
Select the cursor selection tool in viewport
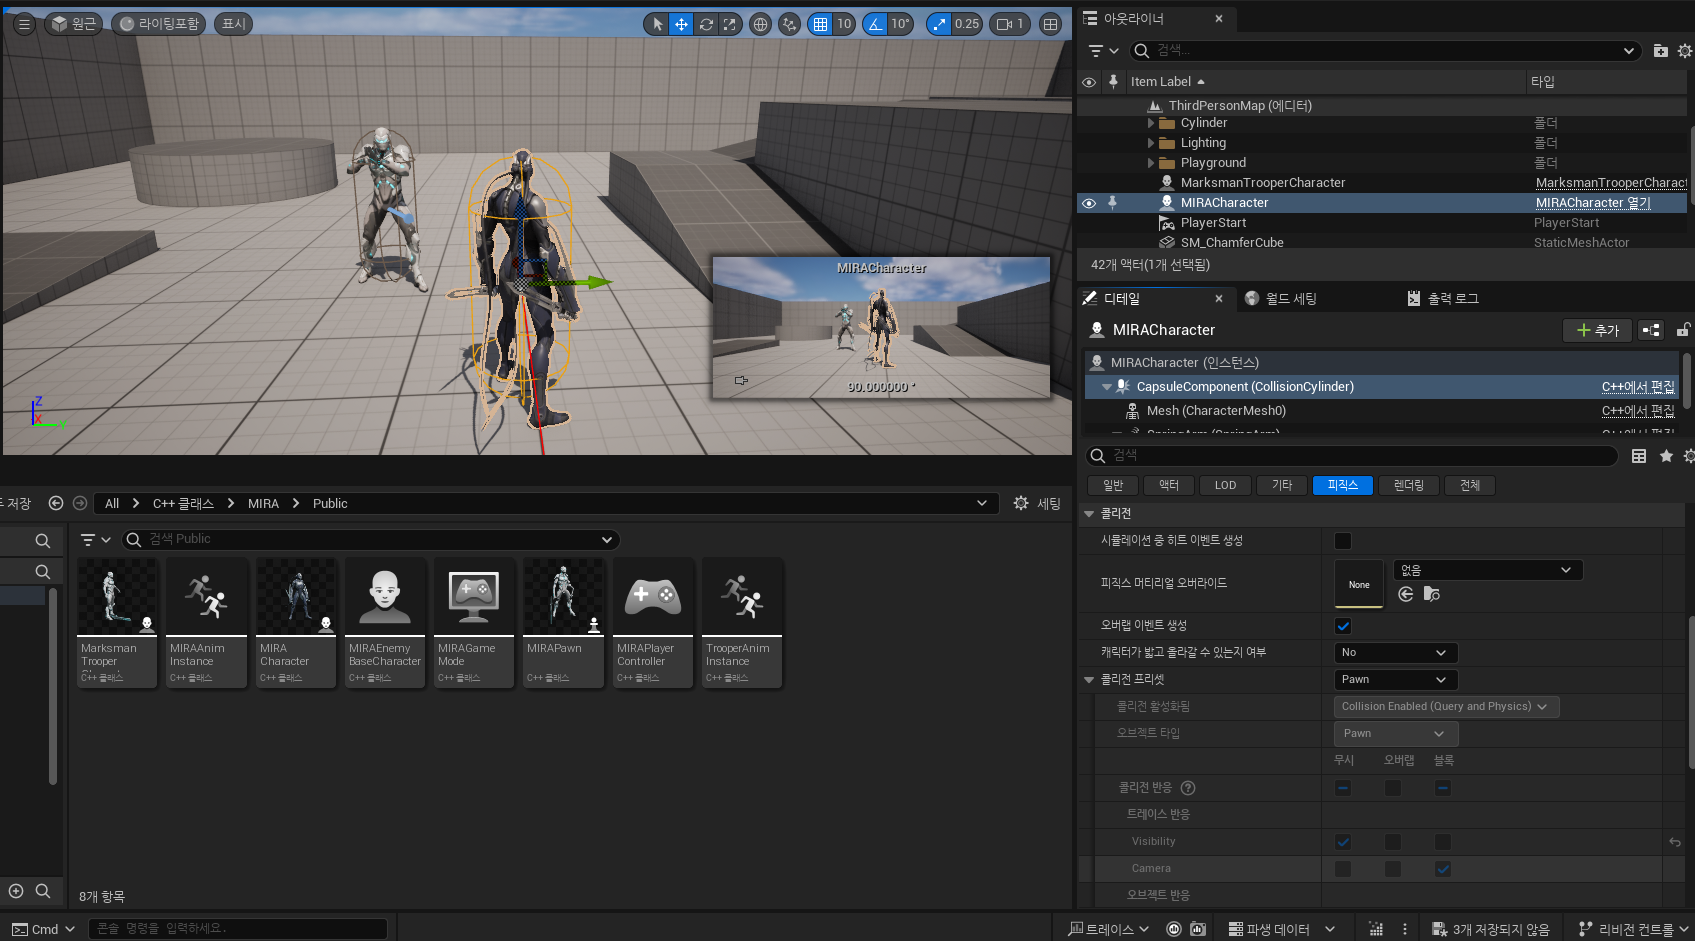[x=656, y=23]
